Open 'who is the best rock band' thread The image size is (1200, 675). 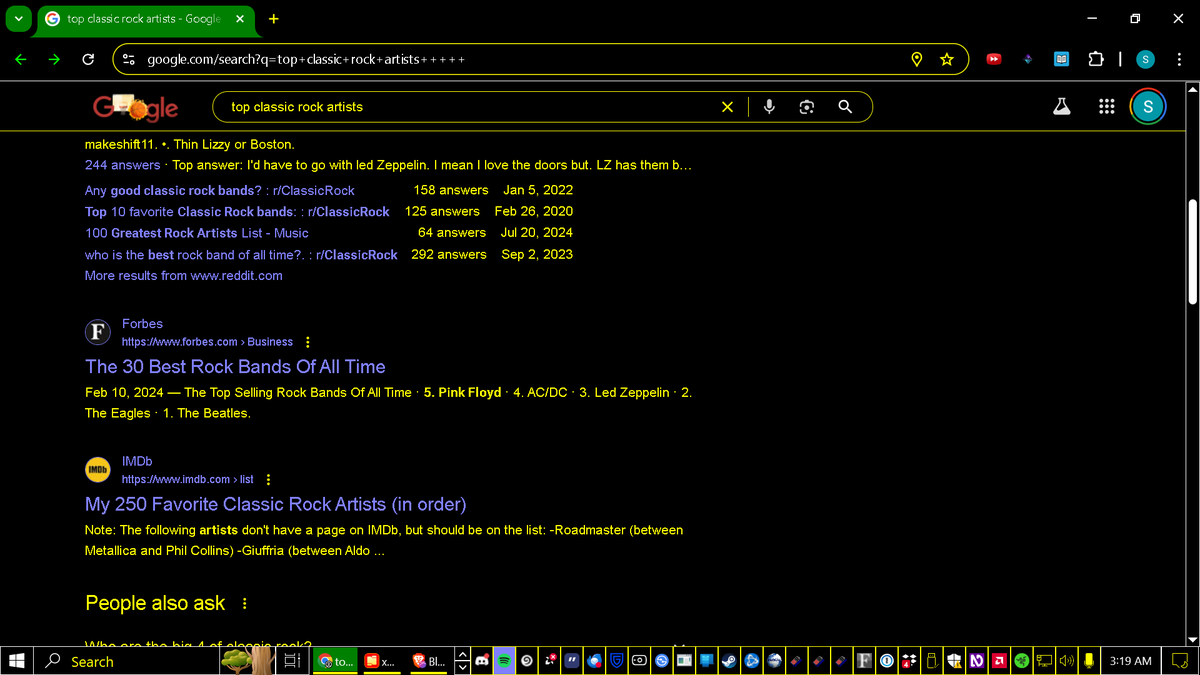tap(241, 255)
